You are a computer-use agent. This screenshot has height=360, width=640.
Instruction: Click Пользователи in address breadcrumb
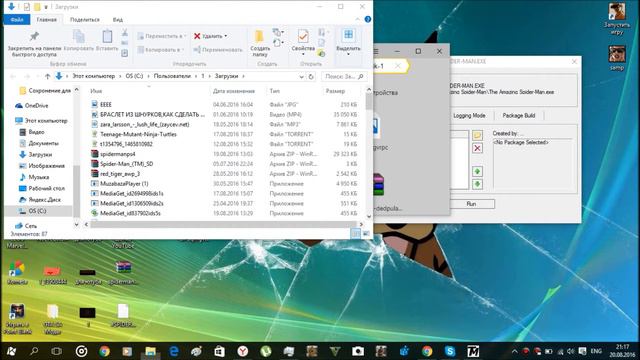point(172,76)
